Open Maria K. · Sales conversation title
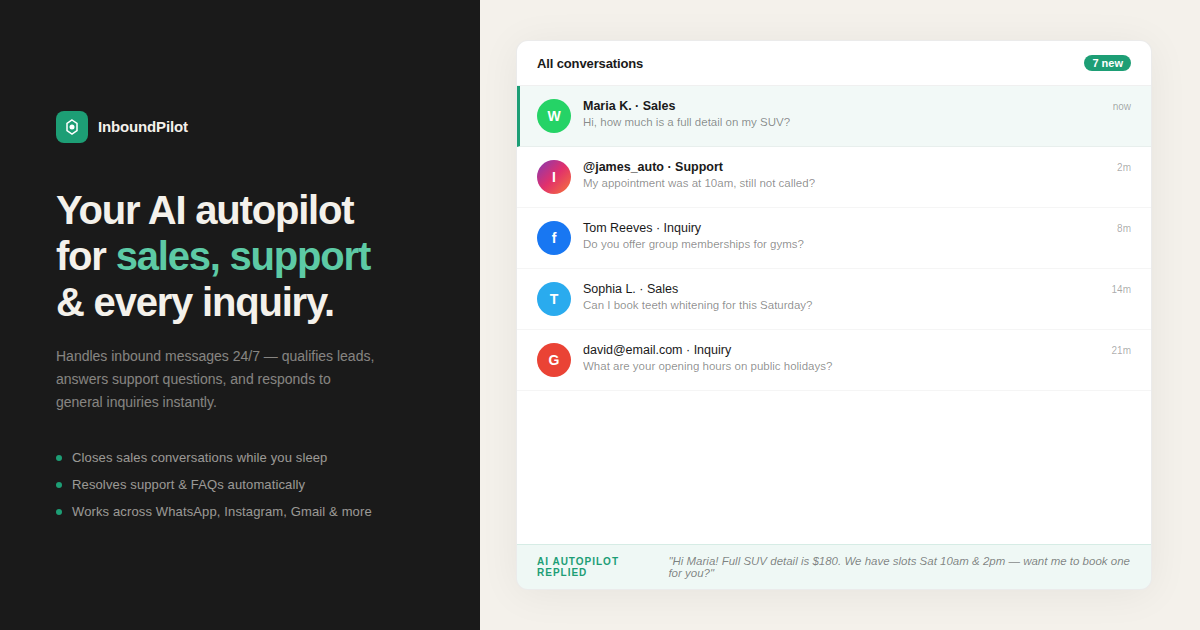The width and height of the screenshot is (1200, 630). pos(629,106)
